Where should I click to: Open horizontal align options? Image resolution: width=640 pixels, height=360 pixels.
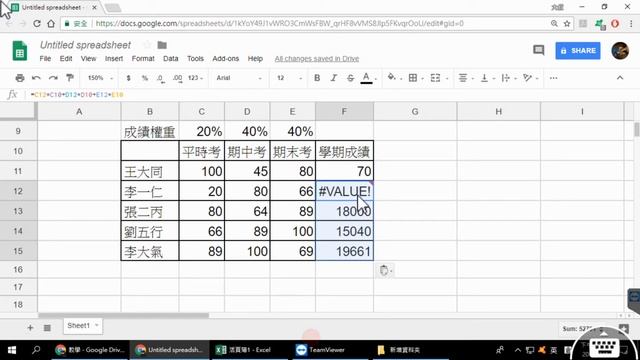pyautogui.click(x=464, y=78)
